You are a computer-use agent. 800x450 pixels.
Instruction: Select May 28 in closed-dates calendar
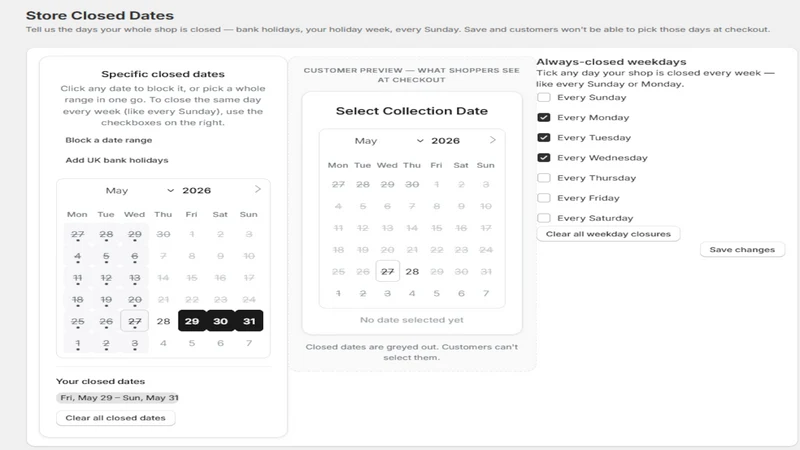163,321
